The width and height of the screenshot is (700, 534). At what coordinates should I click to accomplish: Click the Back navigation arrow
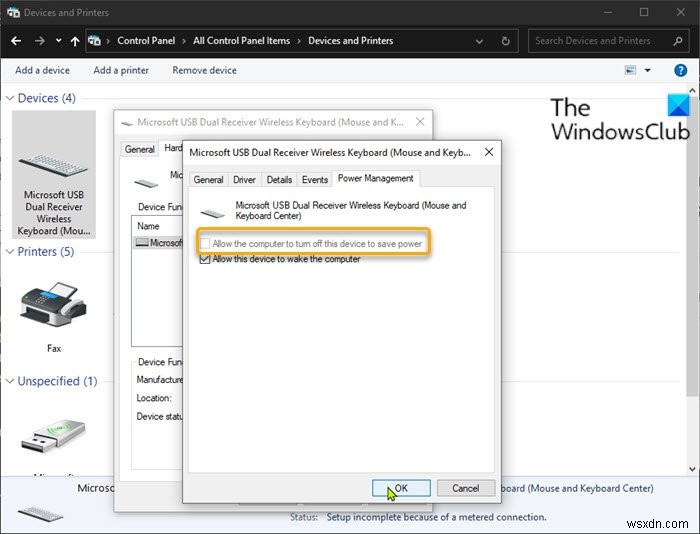click(x=16, y=41)
